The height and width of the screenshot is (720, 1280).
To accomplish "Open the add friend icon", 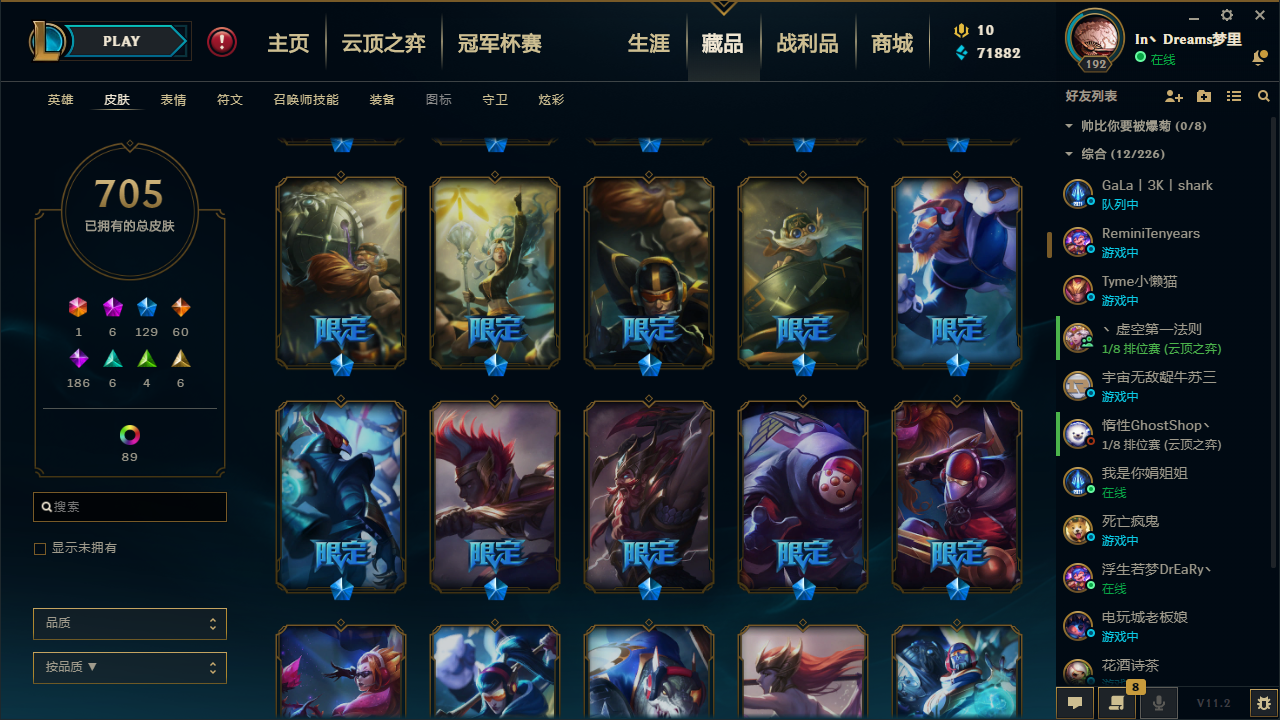I will pos(1174,96).
